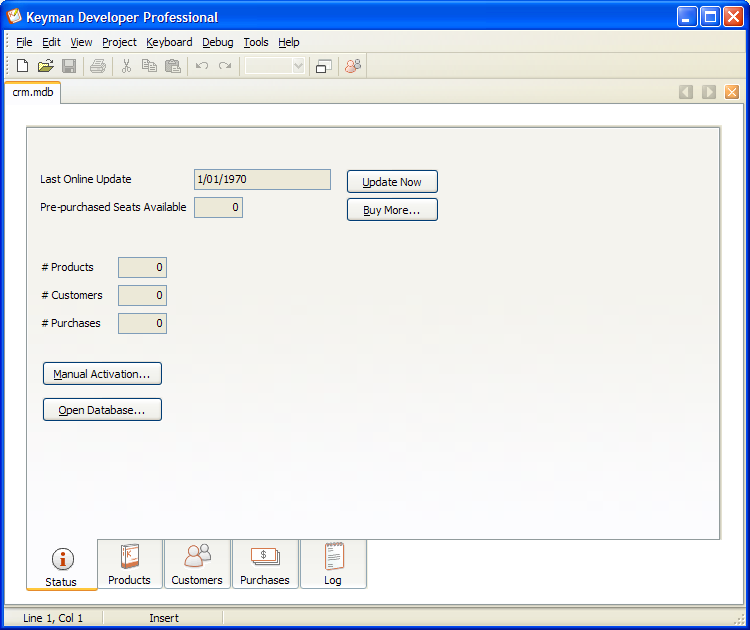This screenshot has height=630, width=750.
Task: Select the crm.mdb document tab
Action: pos(33,92)
